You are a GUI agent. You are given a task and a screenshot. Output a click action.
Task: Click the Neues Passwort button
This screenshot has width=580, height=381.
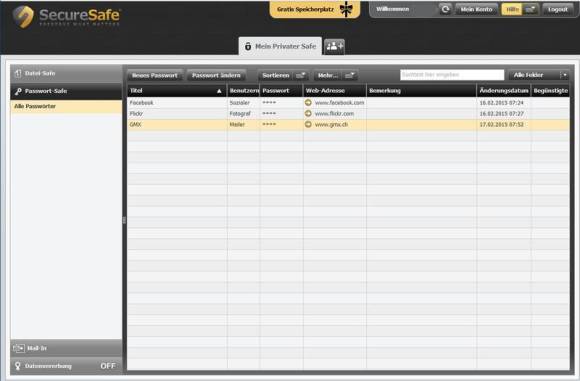[x=155, y=75]
